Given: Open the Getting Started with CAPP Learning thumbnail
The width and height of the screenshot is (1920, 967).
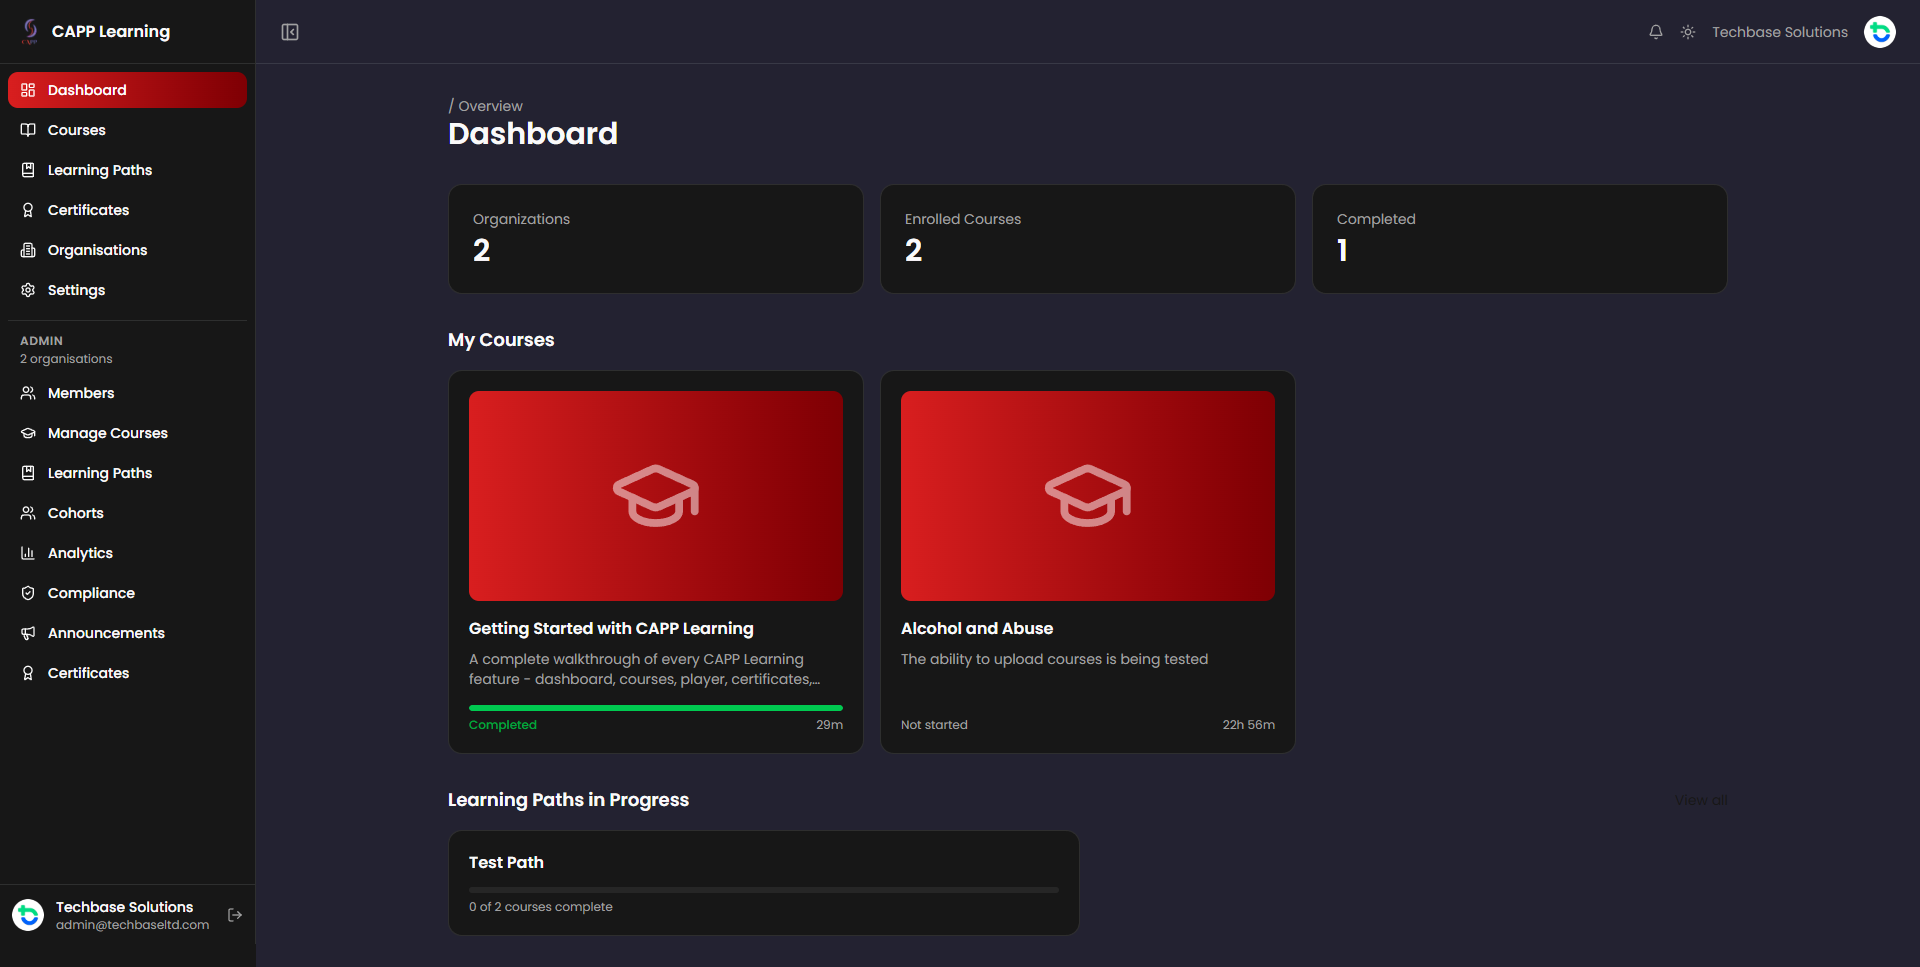Looking at the screenshot, I should [656, 496].
